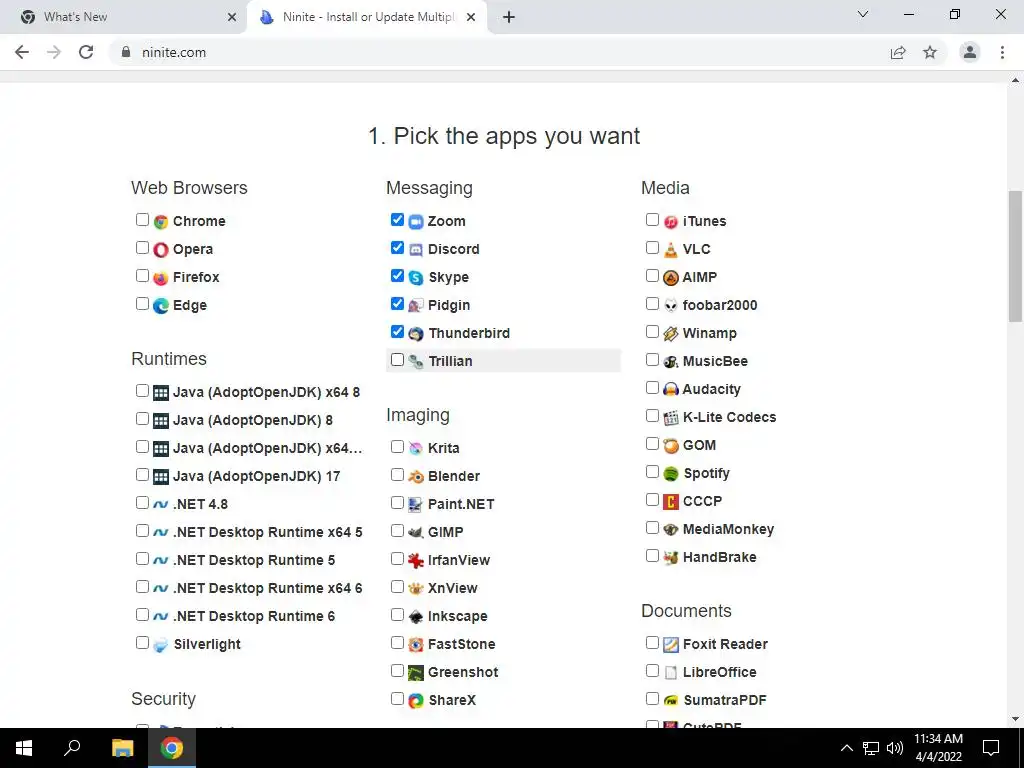Click the HandBrake icon
This screenshot has height=768, width=1024.
point(671,558)
